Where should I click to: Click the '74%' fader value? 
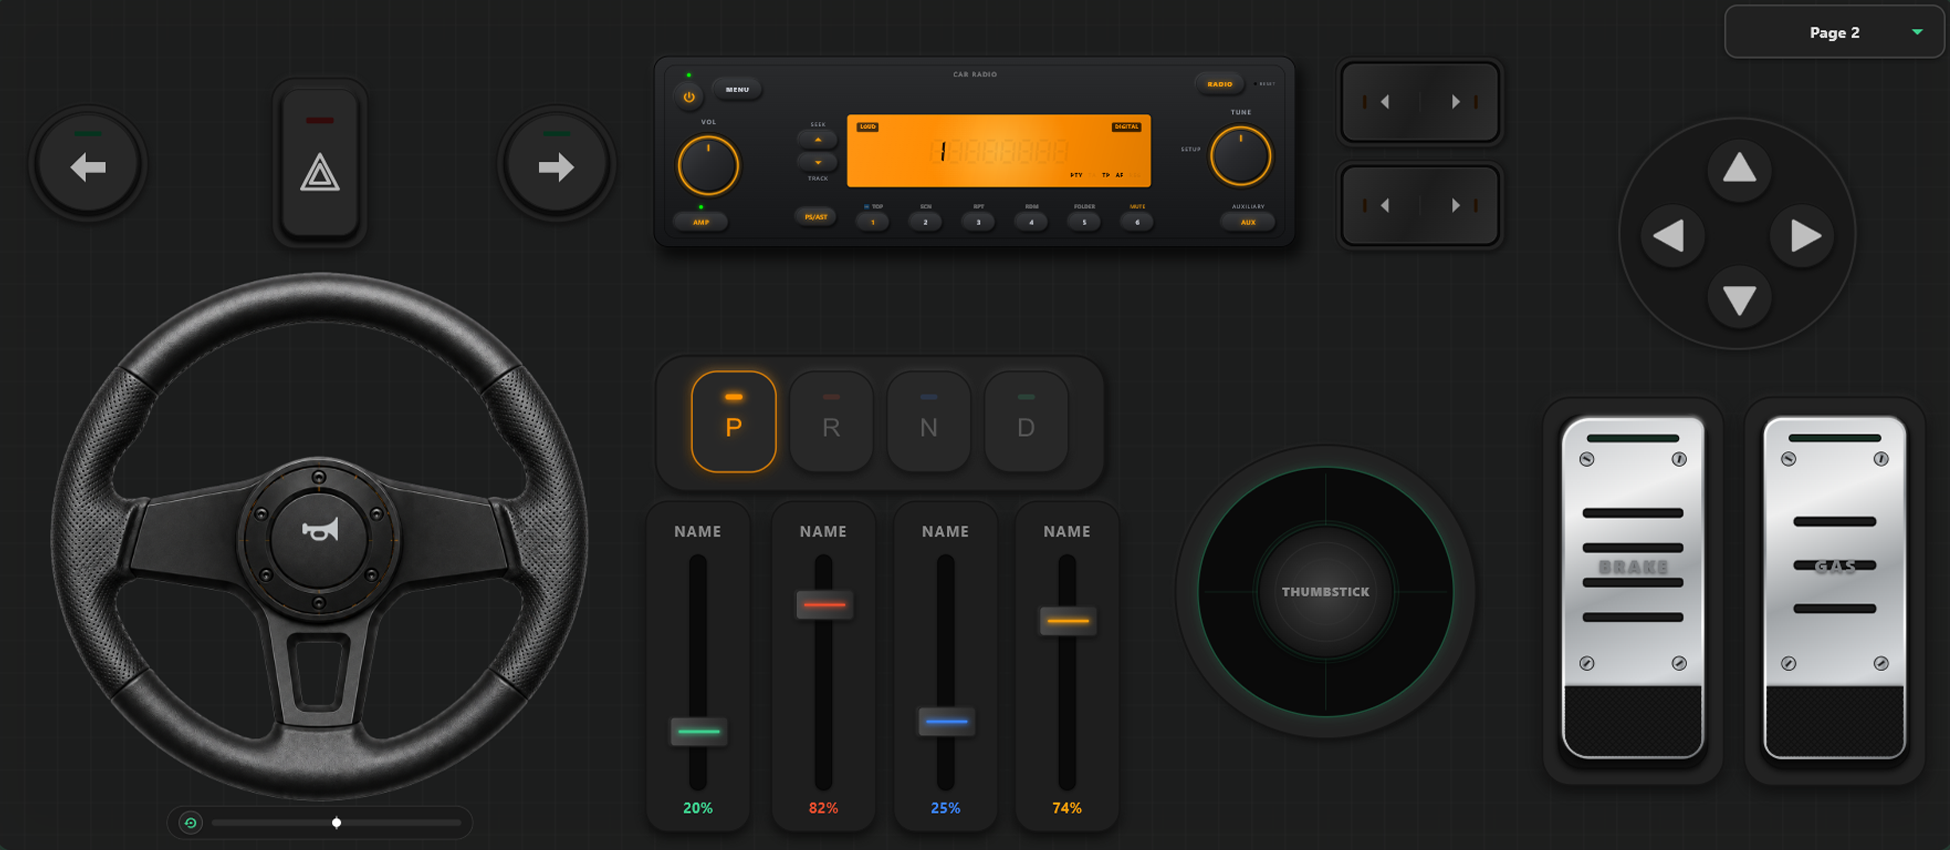pyautogui.click(x=1067, y=808)
